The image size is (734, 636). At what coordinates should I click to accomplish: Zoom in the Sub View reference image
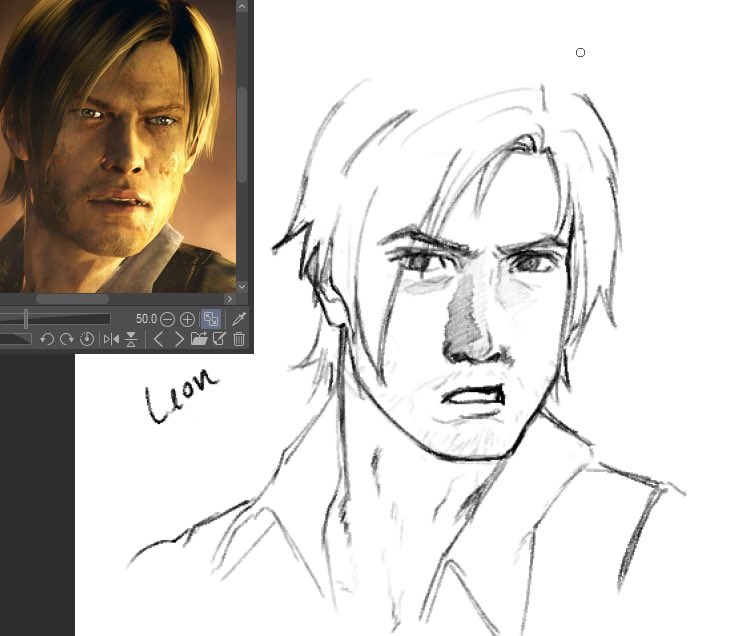187,320
